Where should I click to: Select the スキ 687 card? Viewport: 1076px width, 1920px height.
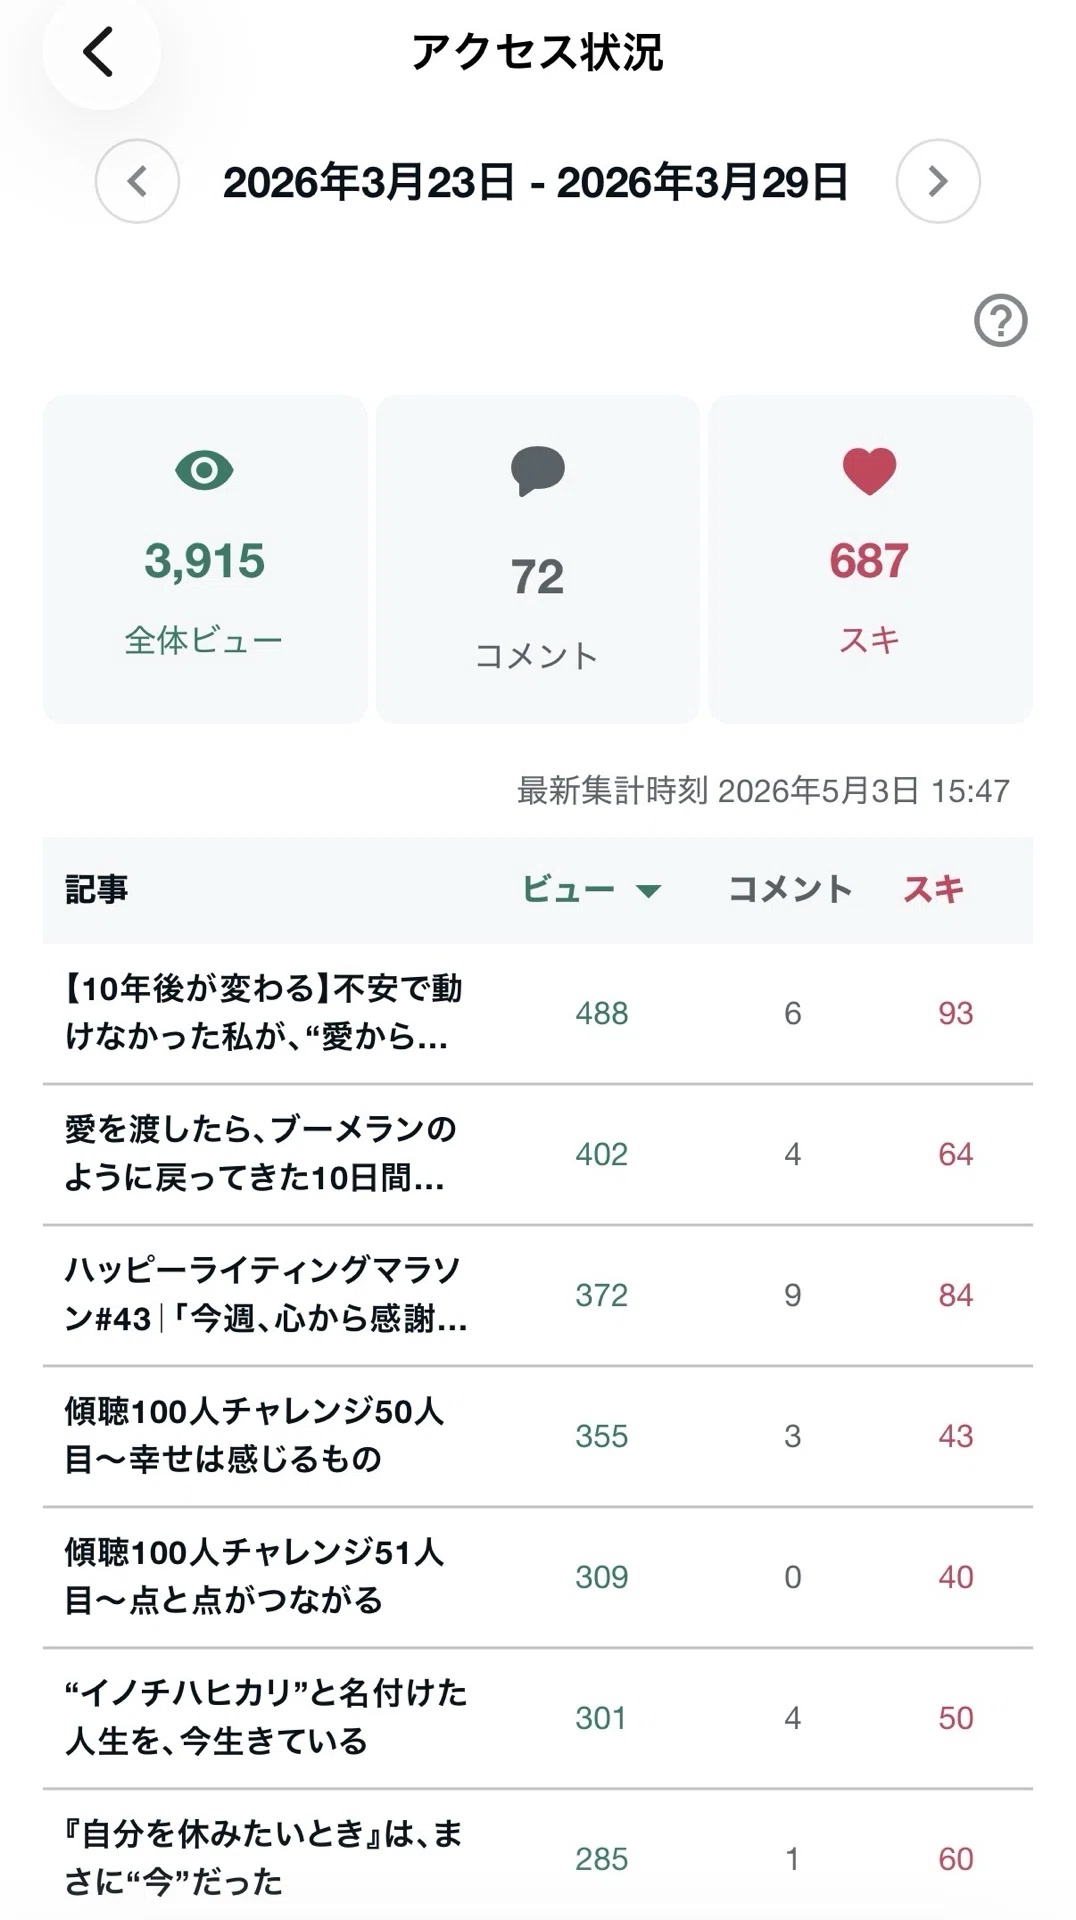click(870, 559)
